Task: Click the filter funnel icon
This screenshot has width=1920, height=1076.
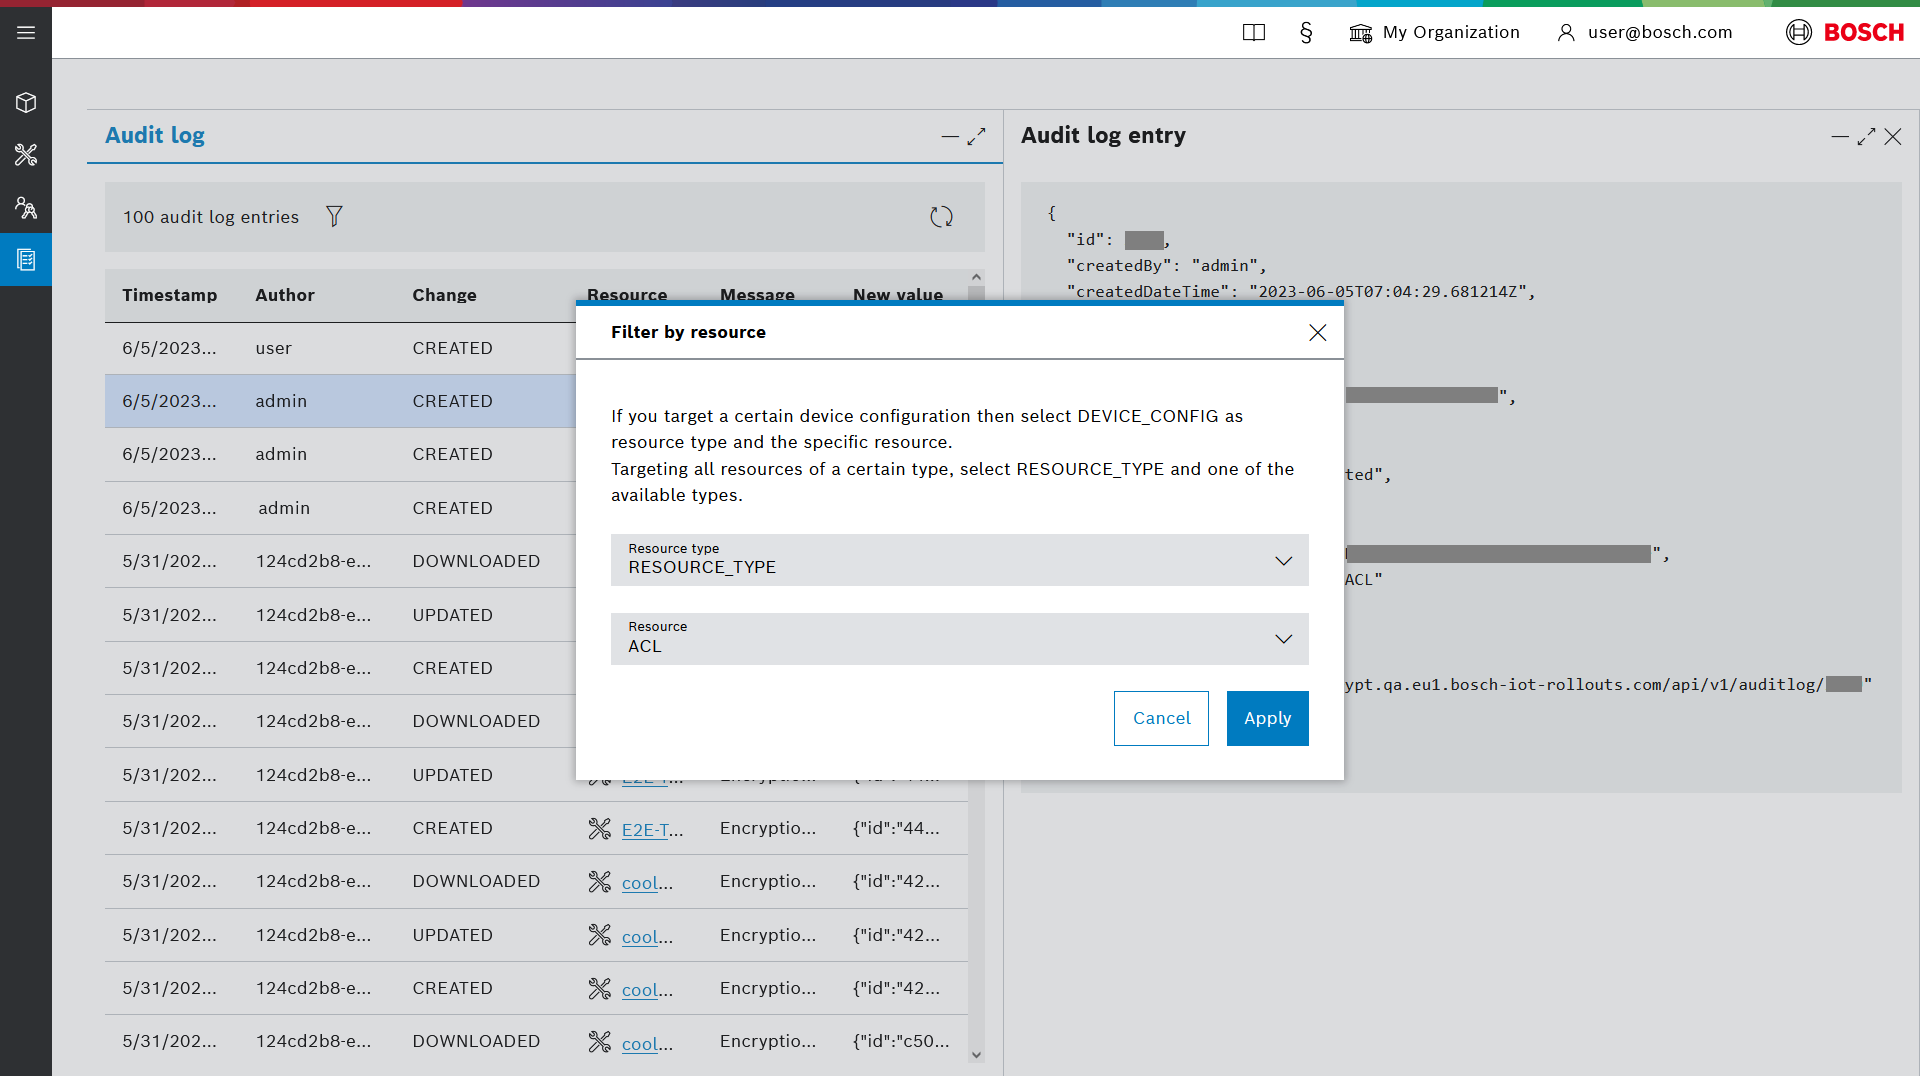Action: [x=334, y=216]
